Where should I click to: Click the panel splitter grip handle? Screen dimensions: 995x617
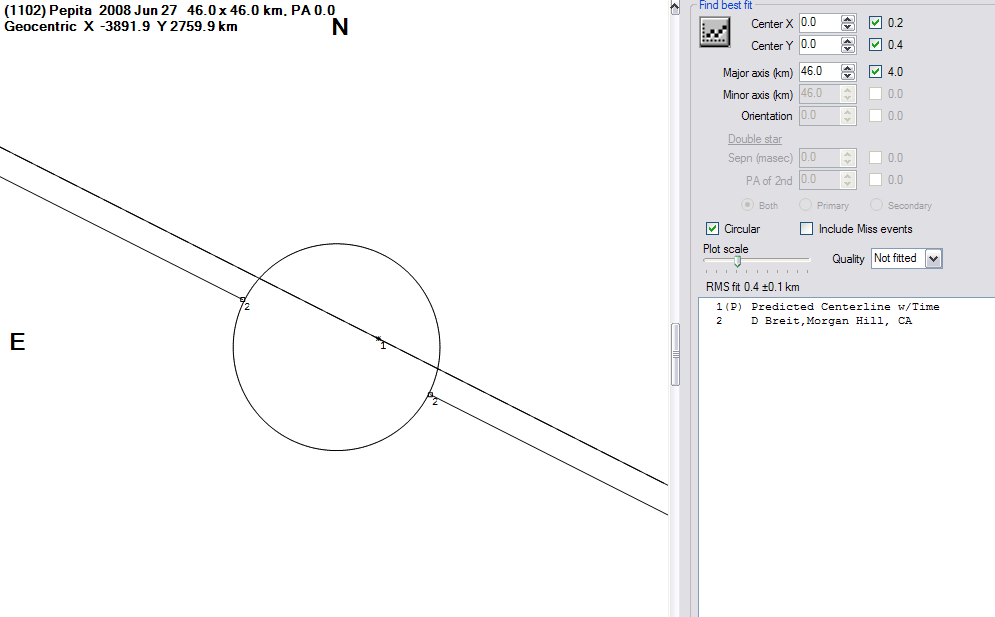[675, 355]
